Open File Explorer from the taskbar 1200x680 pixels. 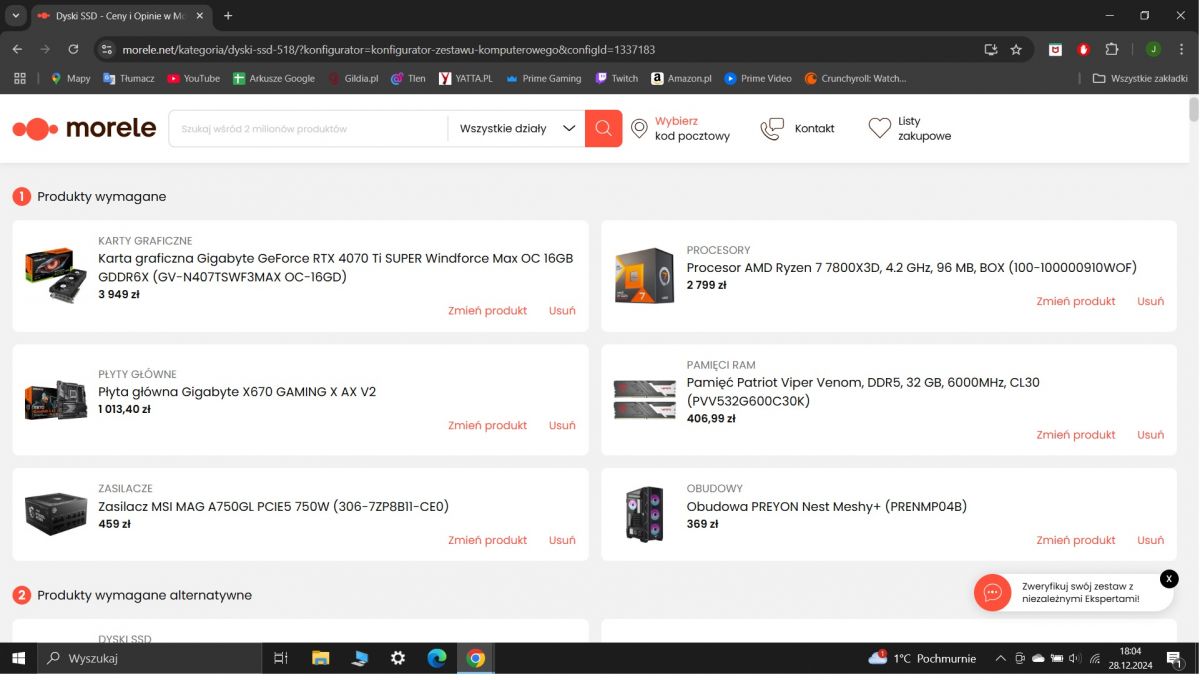click(x=320, y=658)
